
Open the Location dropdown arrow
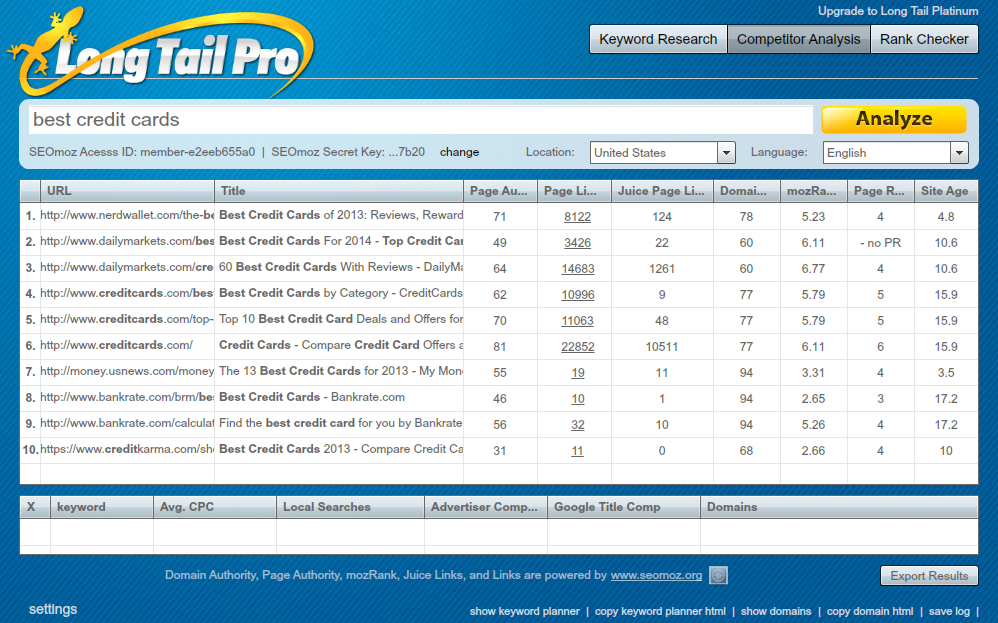(x=726, y=153)
